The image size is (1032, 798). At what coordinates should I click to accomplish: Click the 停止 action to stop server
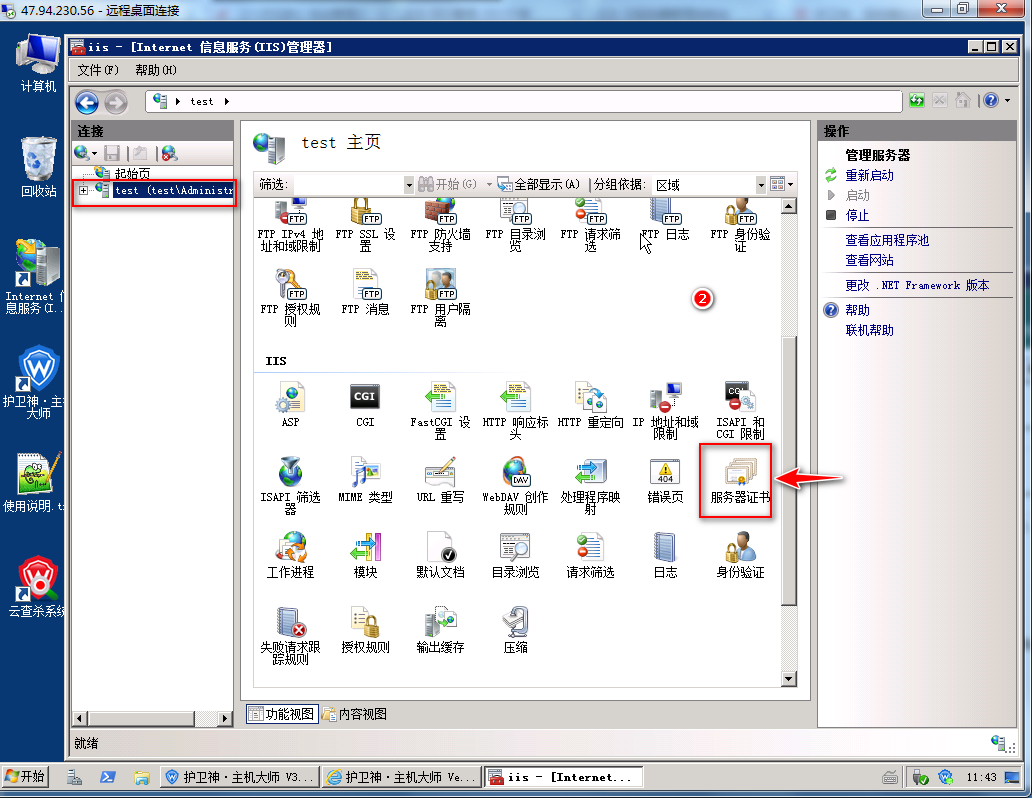857,215
